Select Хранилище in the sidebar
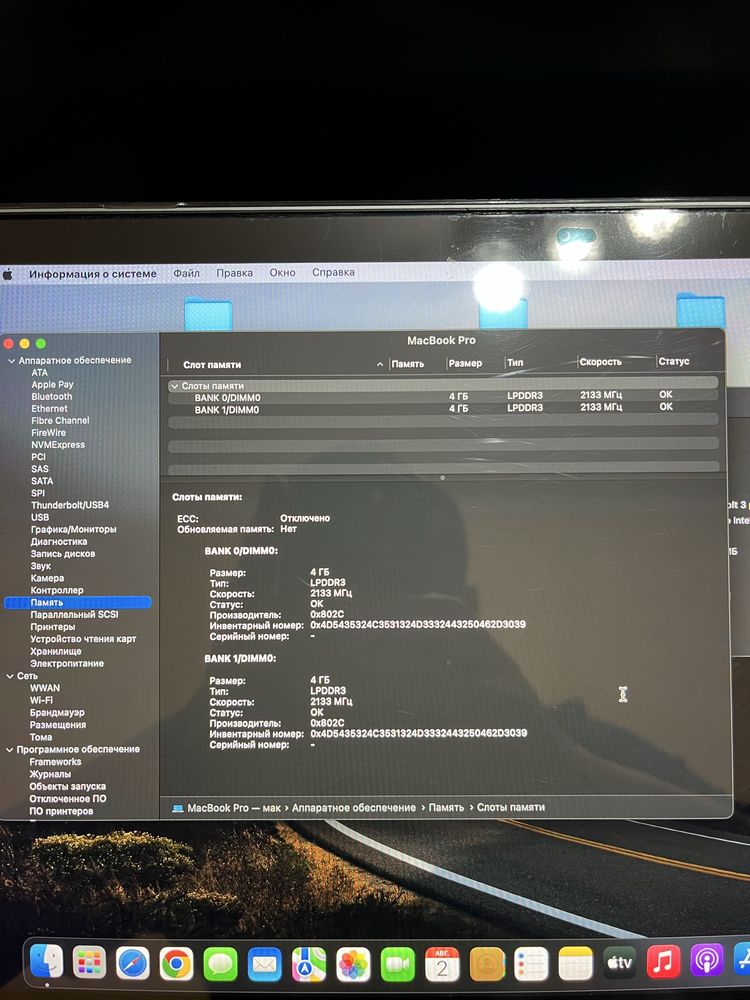The height and width of the screenshot is (1000, 750). pos(55,652)
